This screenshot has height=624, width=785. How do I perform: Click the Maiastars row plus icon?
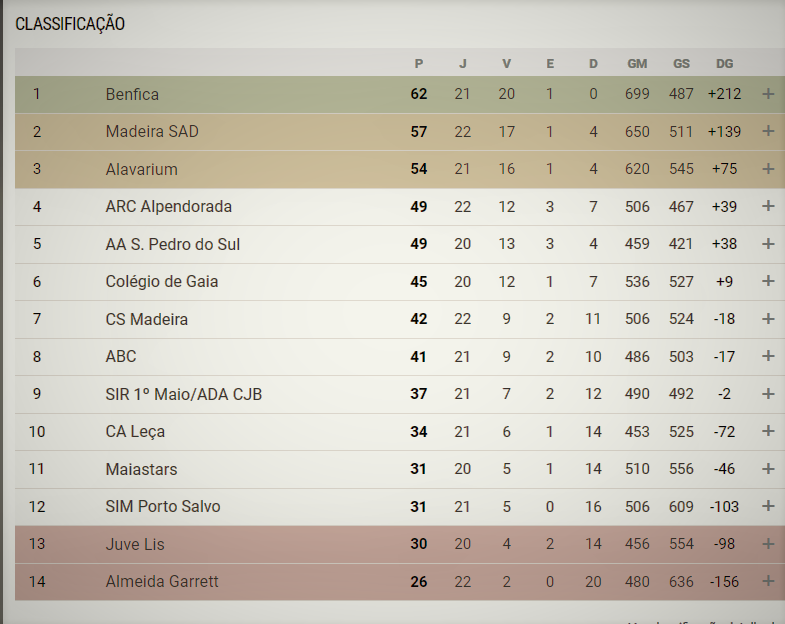click(768, 469)
